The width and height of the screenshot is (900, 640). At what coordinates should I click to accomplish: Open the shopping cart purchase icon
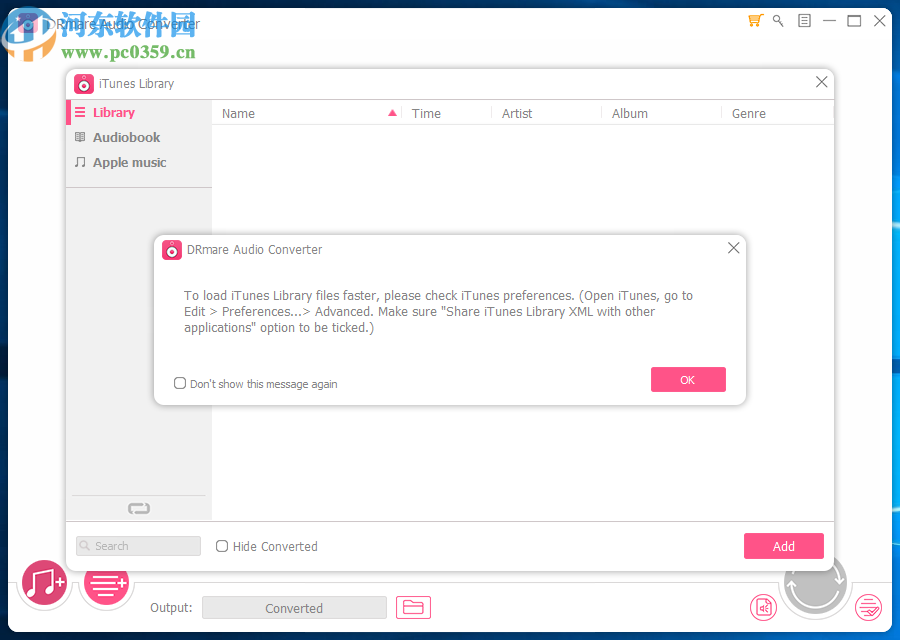coord(754,20)
